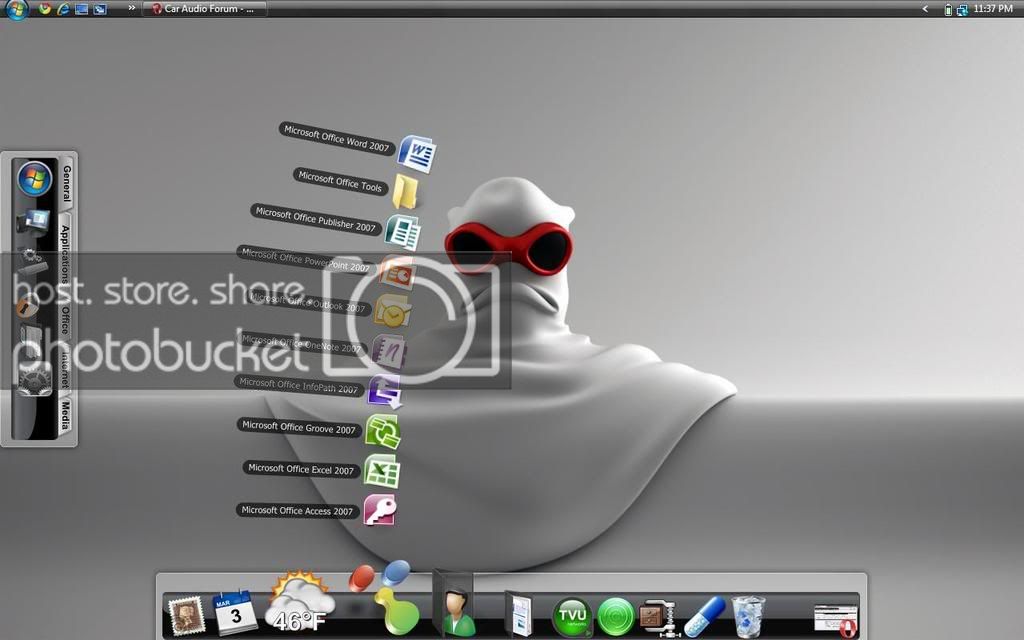Switch to Car Audio Forum taskbar window

(x=204, y=9)
